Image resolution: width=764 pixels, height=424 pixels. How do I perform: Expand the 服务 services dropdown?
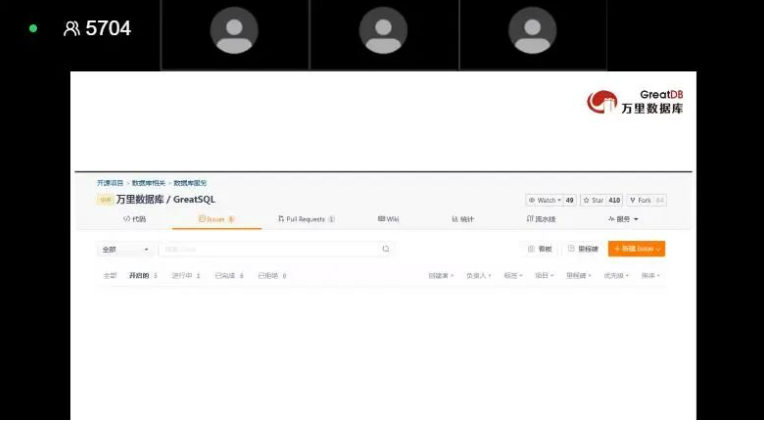click(623, 219)
